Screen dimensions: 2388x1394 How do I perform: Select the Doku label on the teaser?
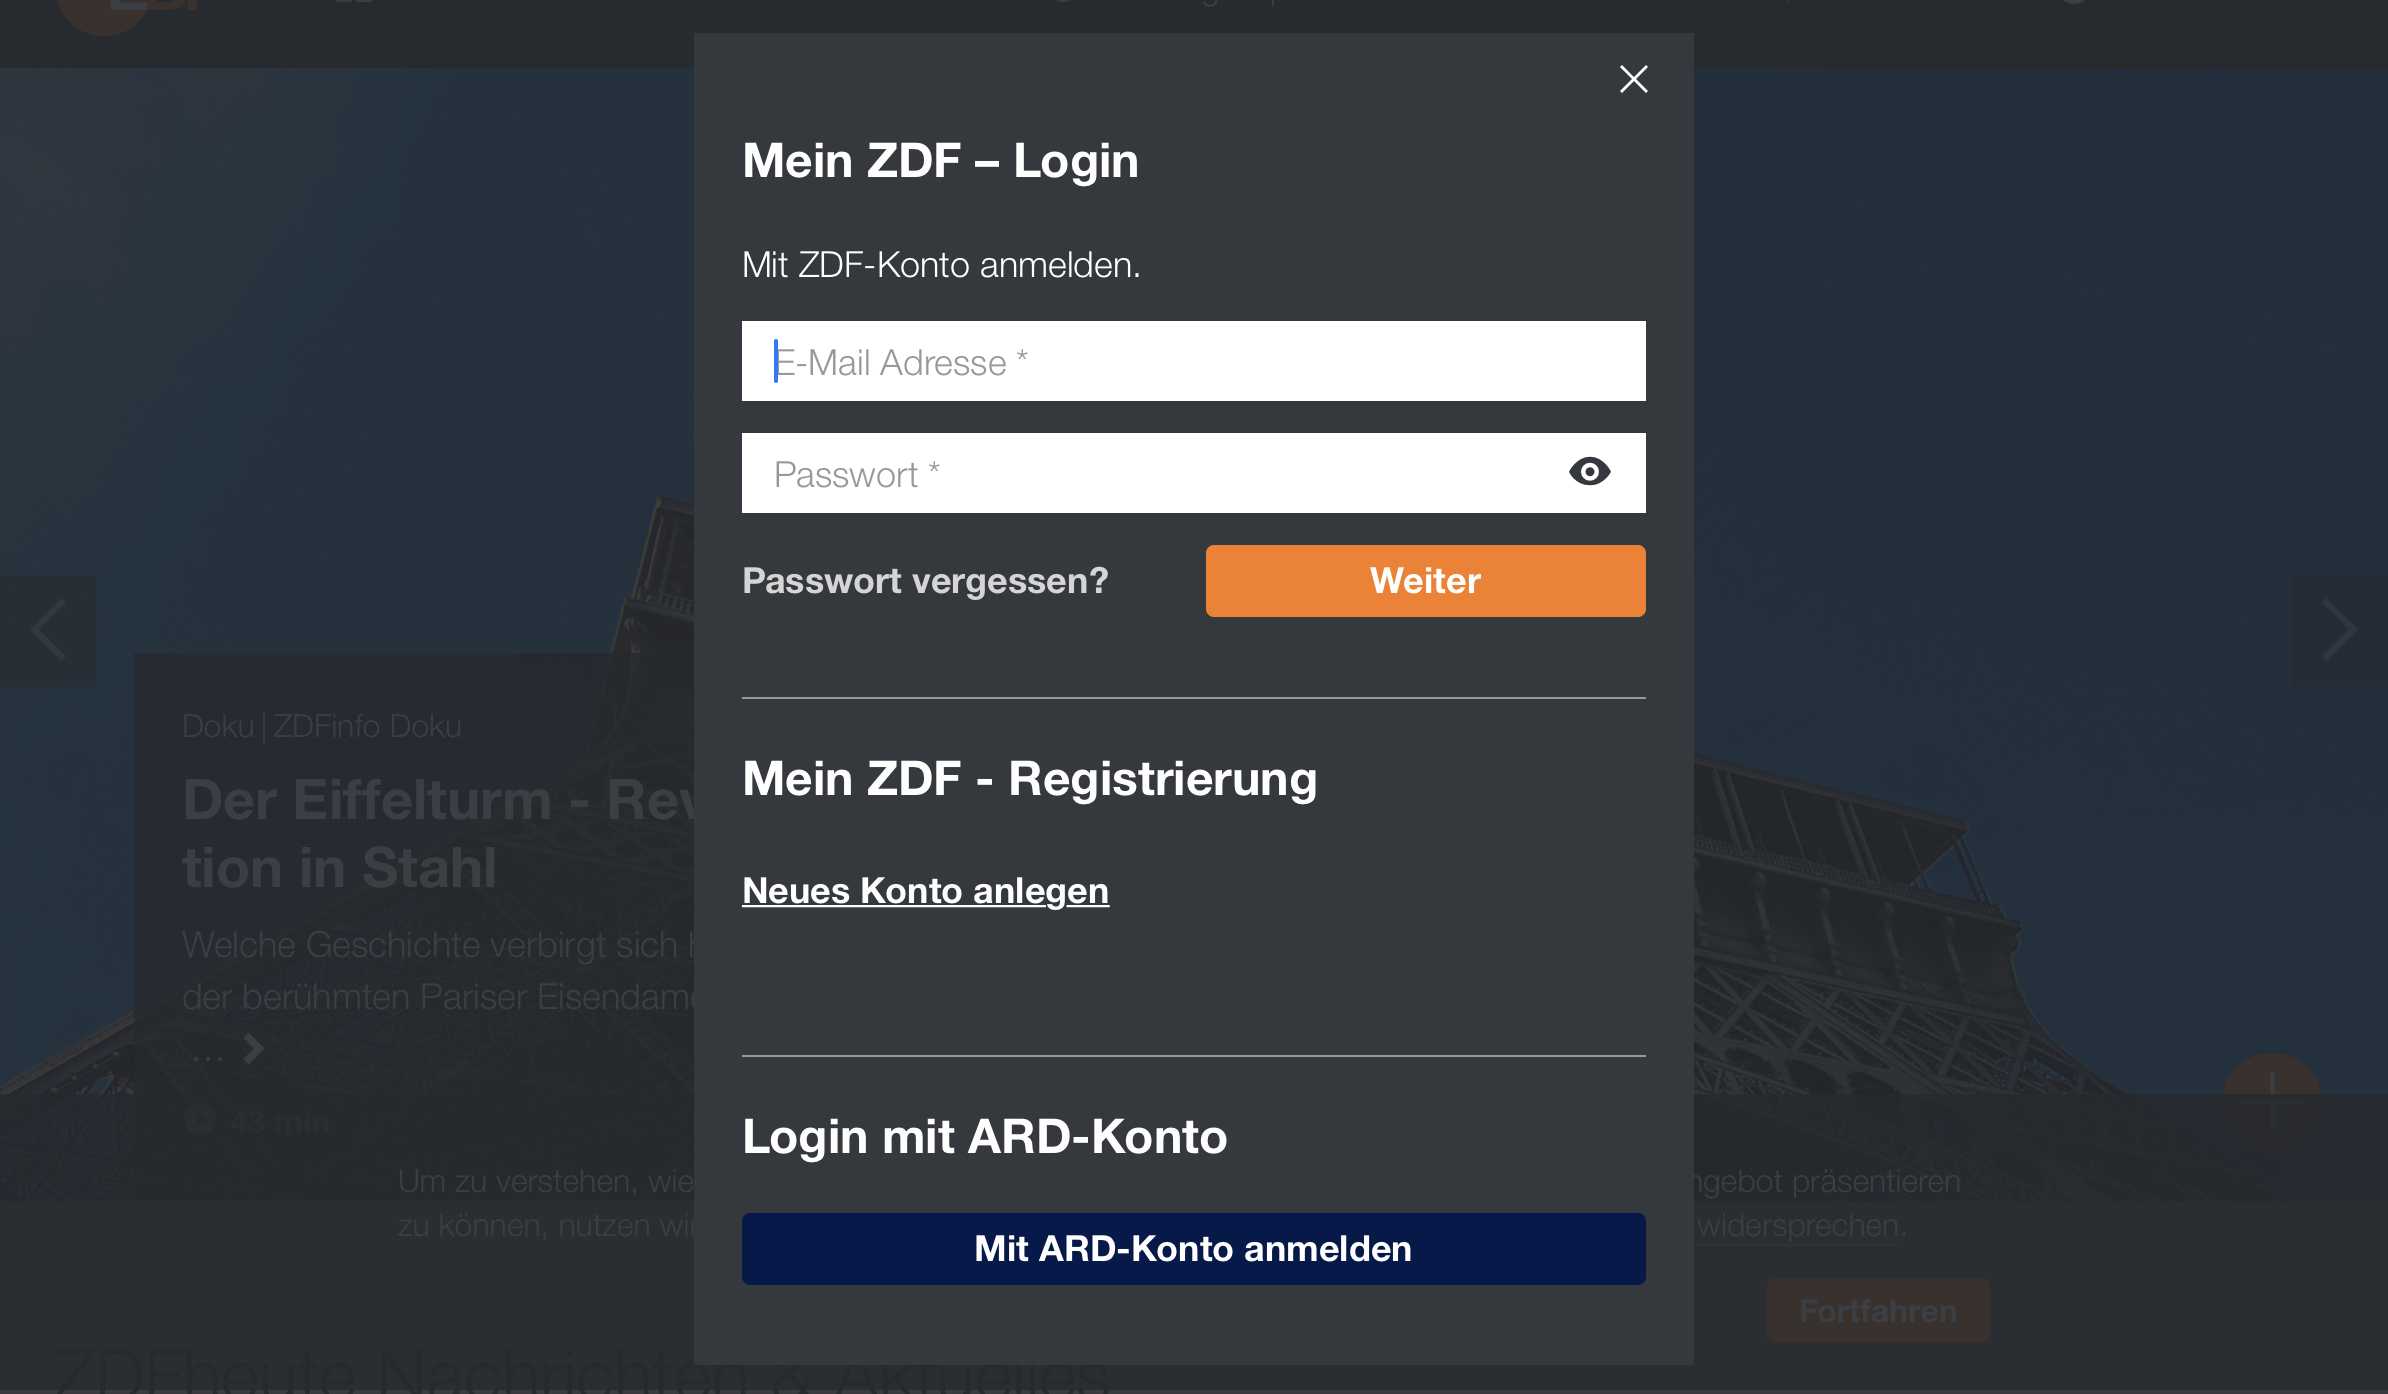[x=218, y=726]
